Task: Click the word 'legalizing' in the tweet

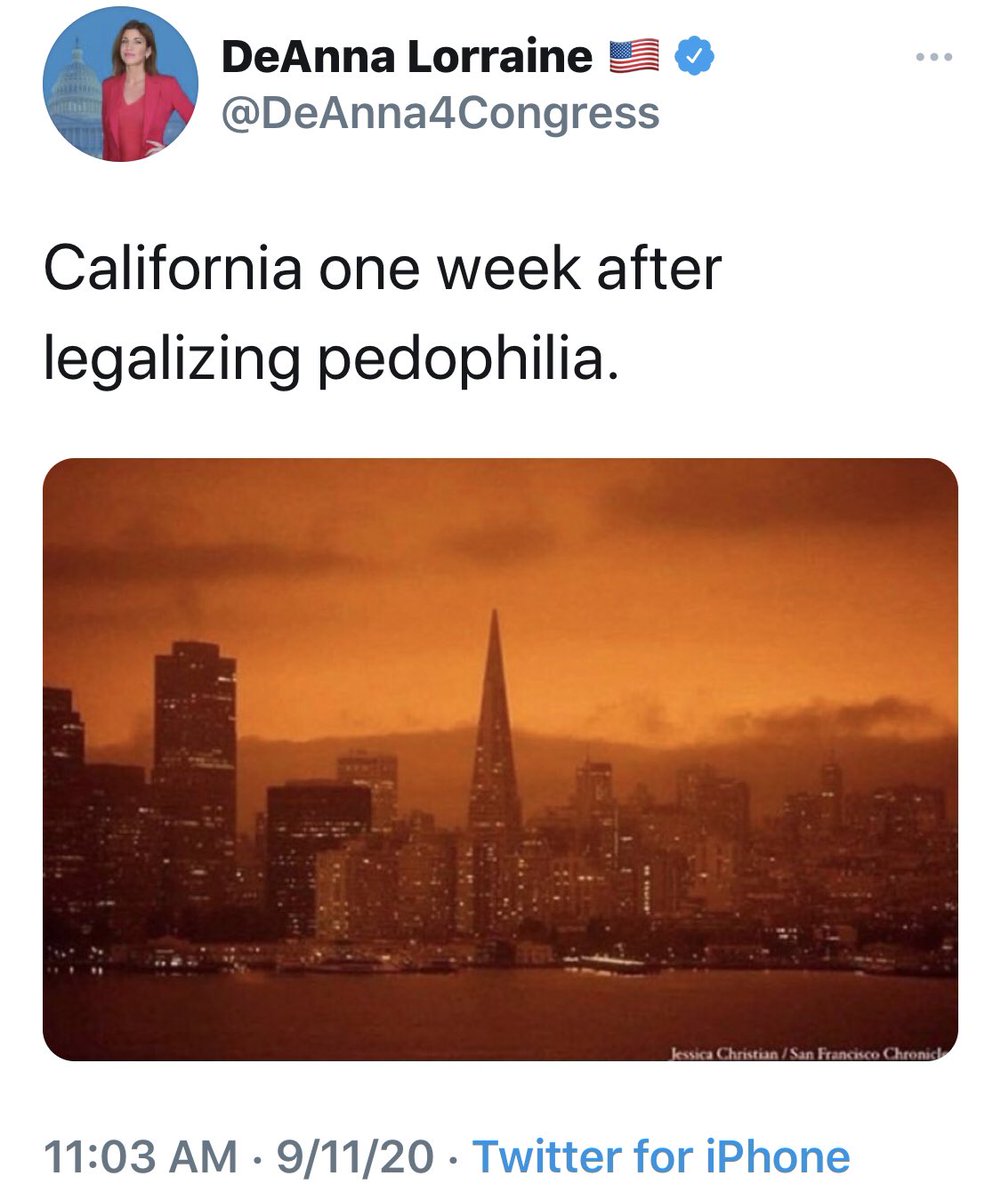Action: (171, 361)
